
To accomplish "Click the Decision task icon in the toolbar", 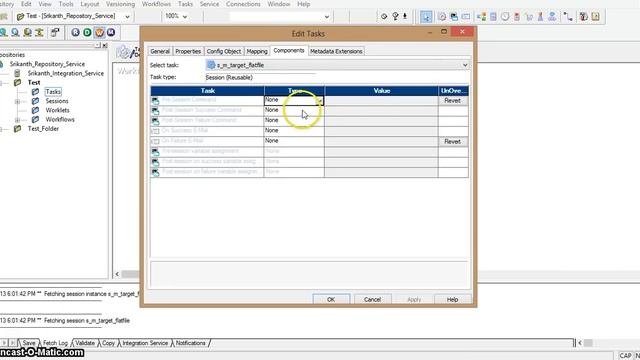I will [482, 17].
